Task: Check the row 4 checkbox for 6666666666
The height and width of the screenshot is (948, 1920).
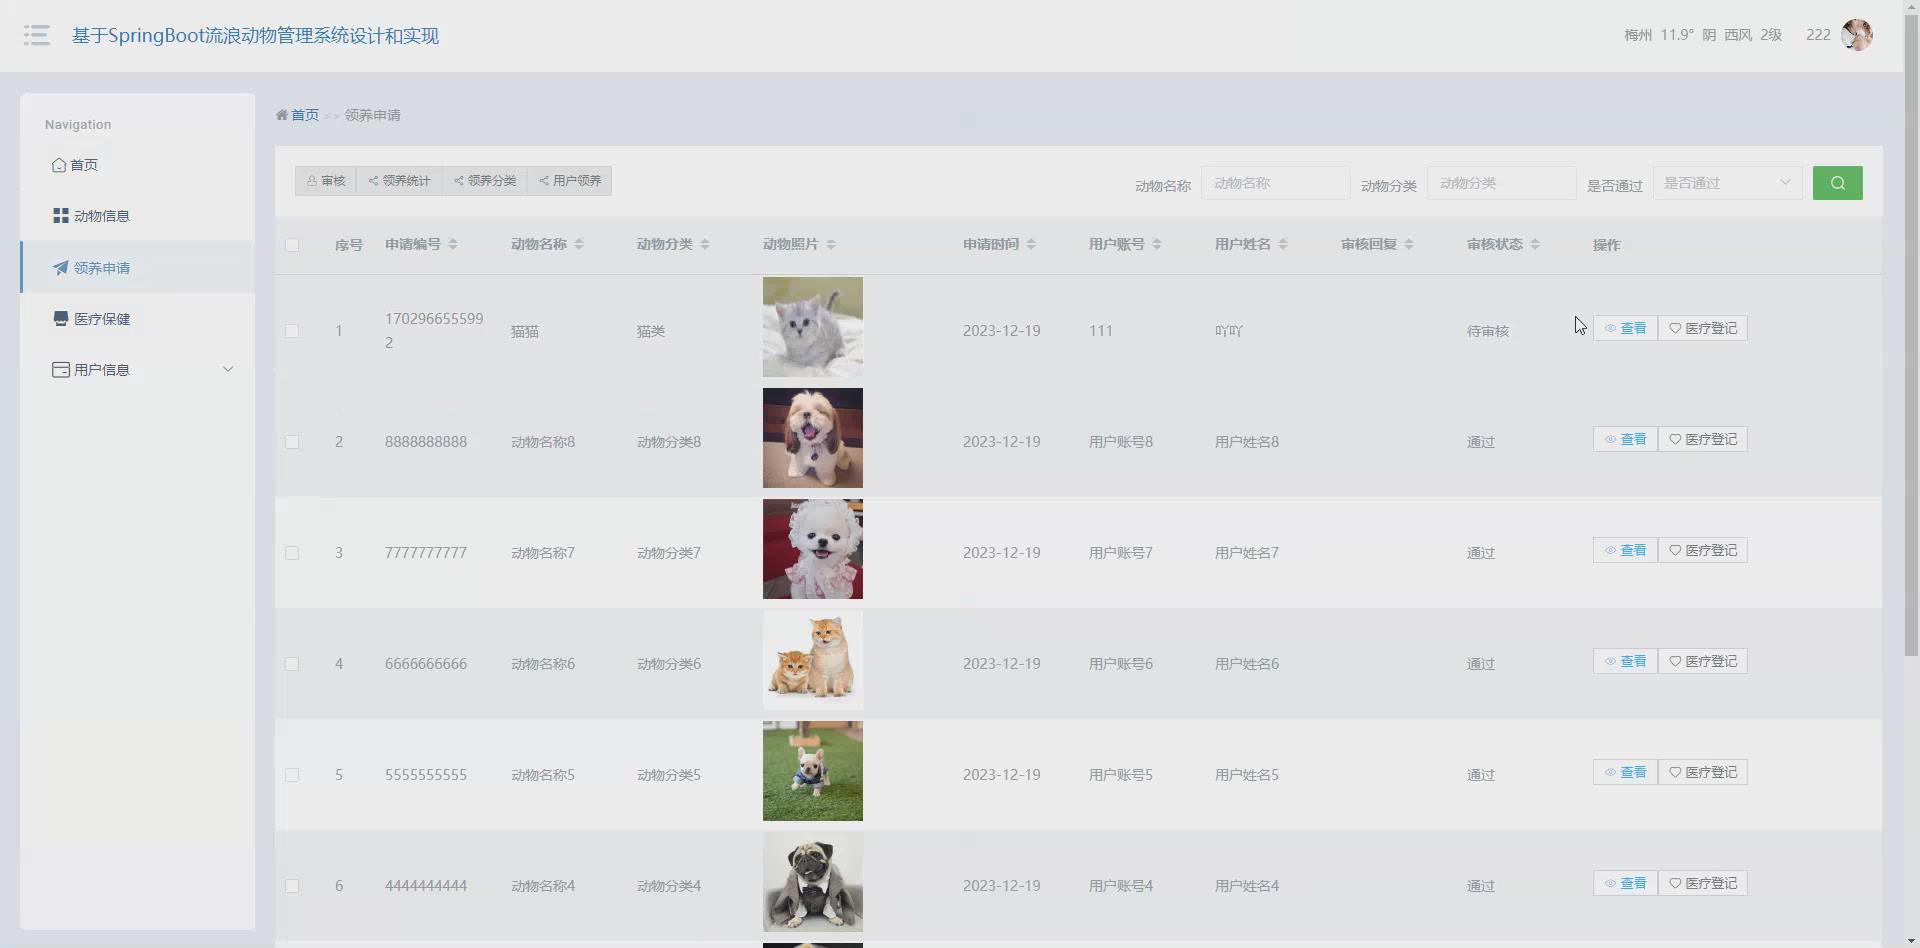Action: [292, 664]
